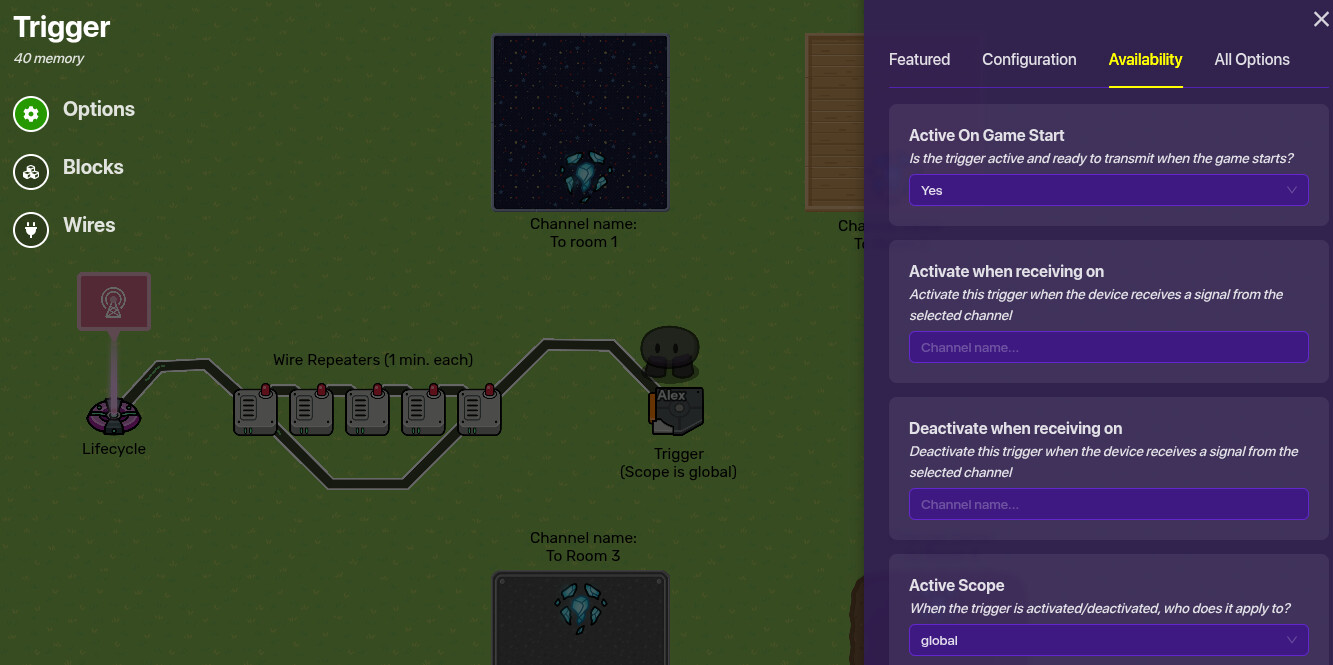Open the Configuration tab
Image resolution: width=1333 pixels, height=665 pixels.
pyautogui.click(x=1029, y=60)
